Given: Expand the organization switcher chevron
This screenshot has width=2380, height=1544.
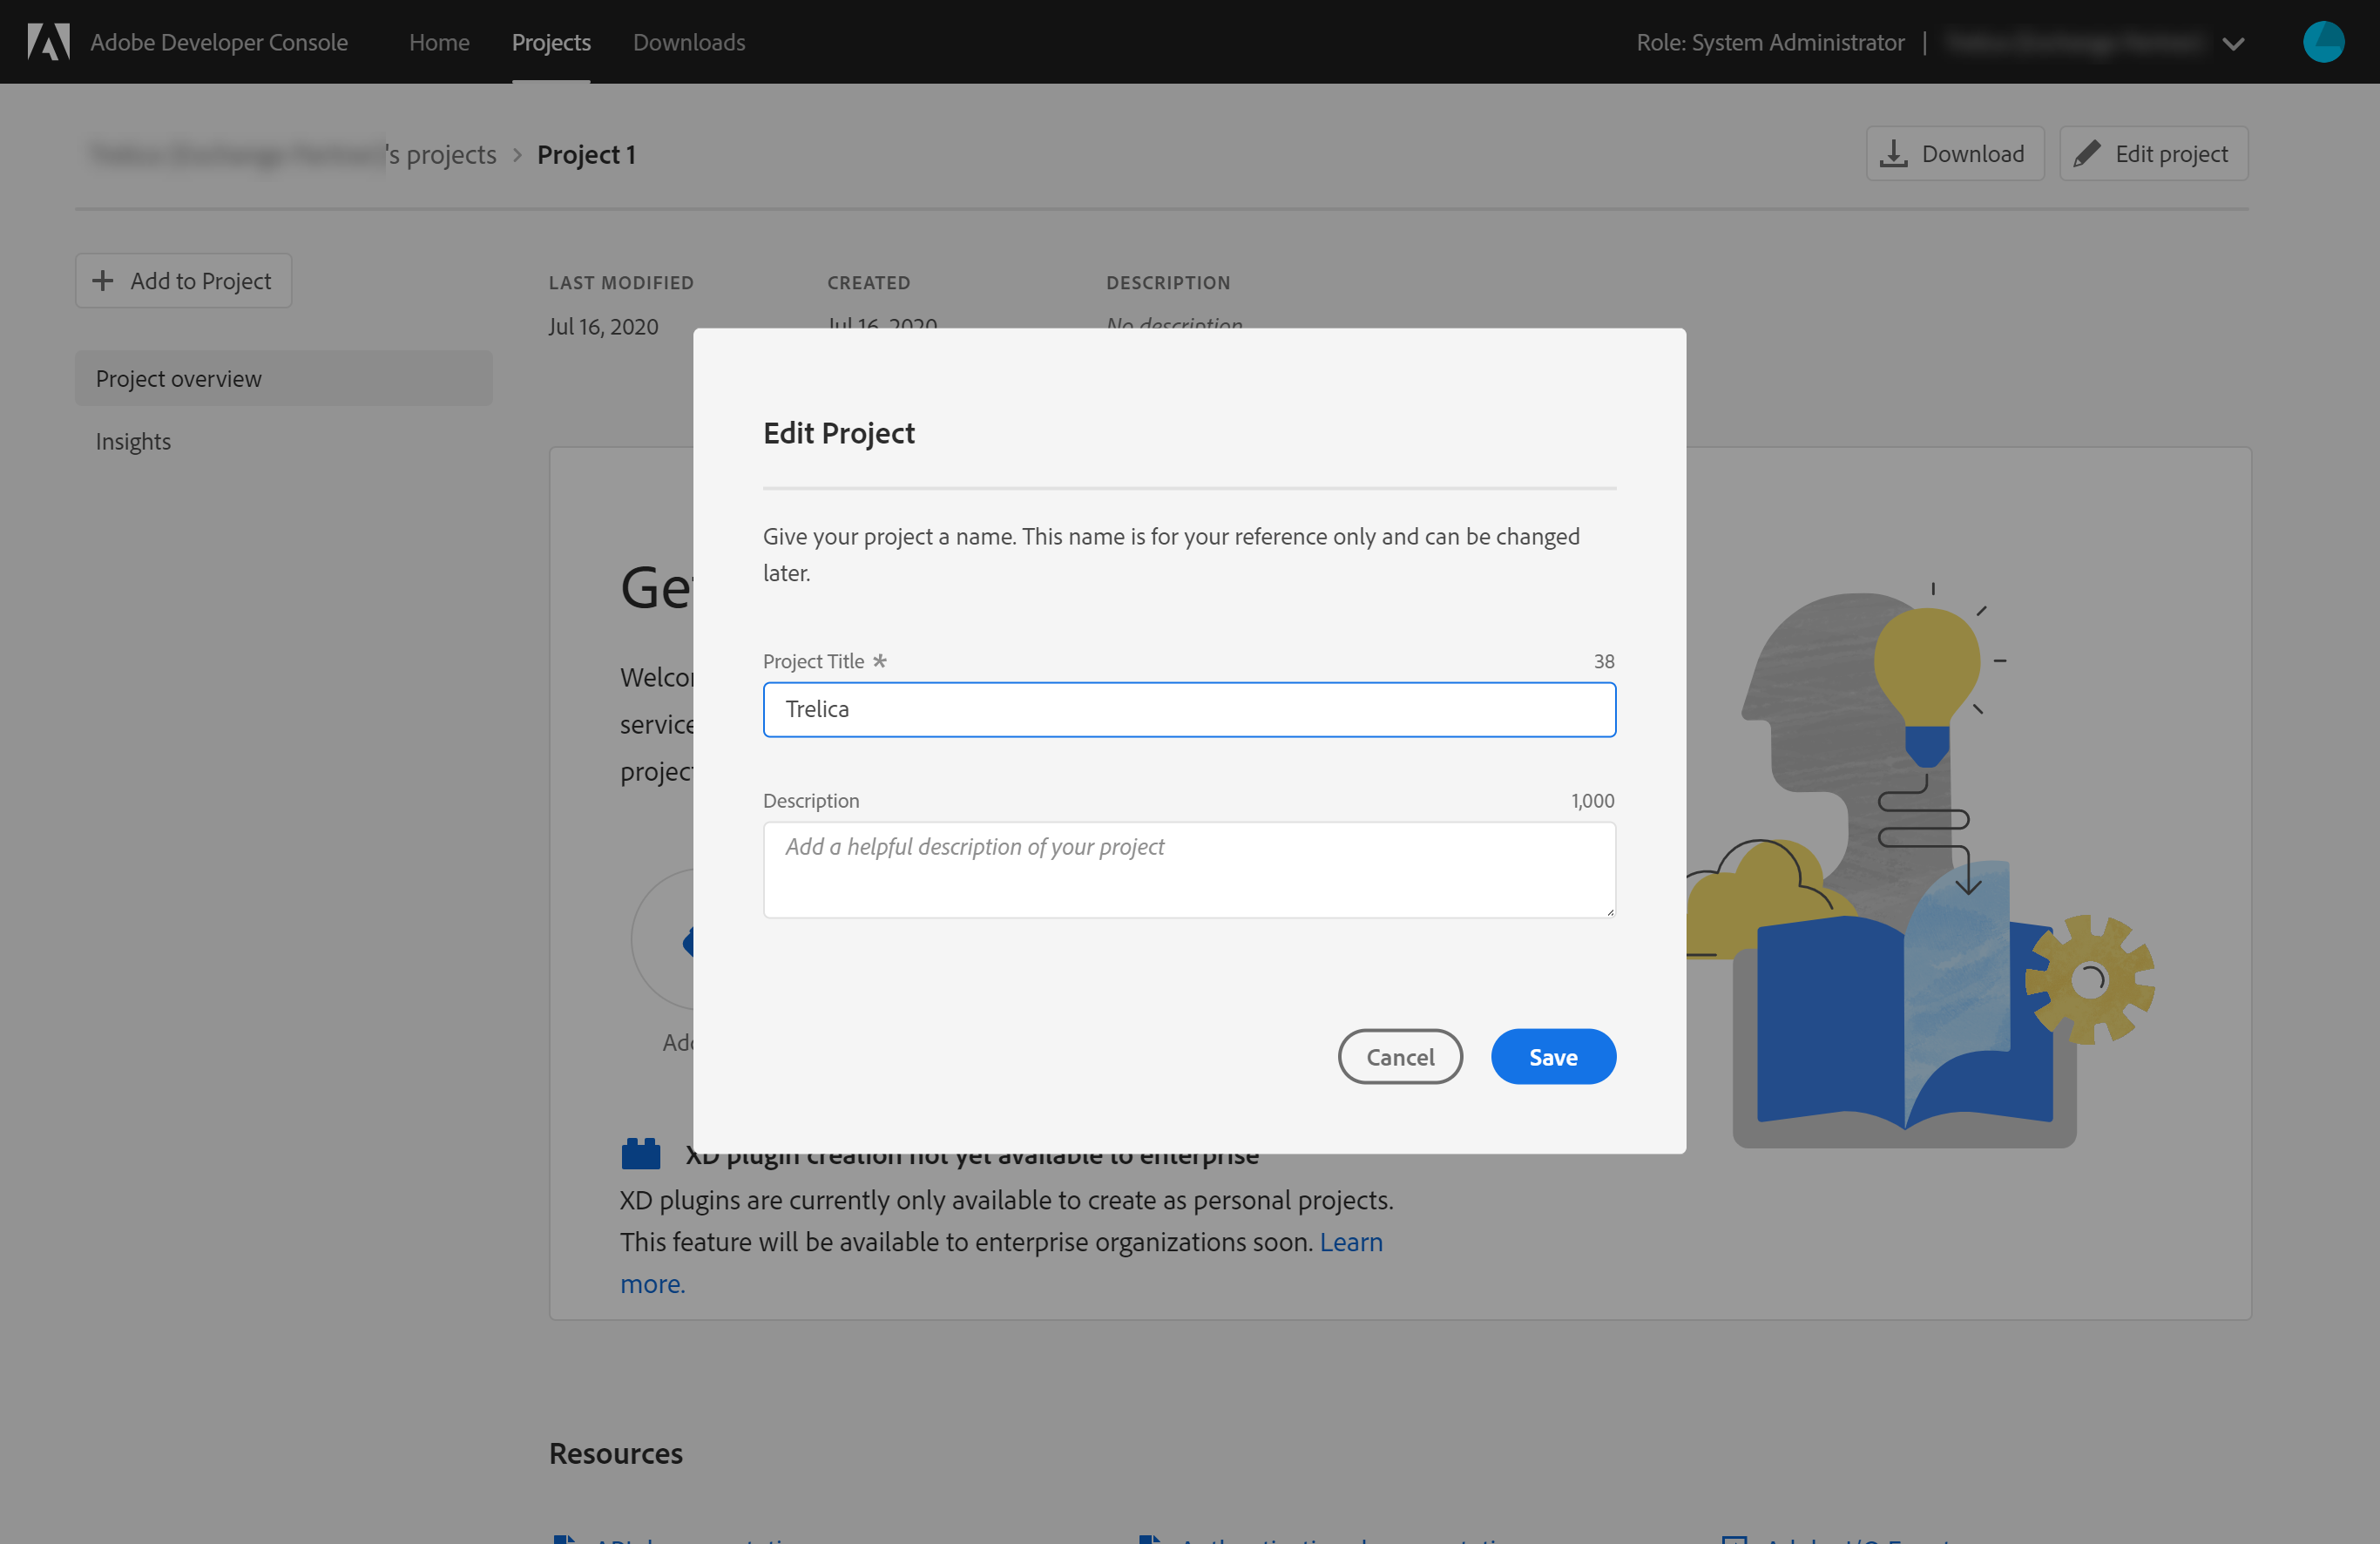Looking at the screenshot, I should 2233,43.
